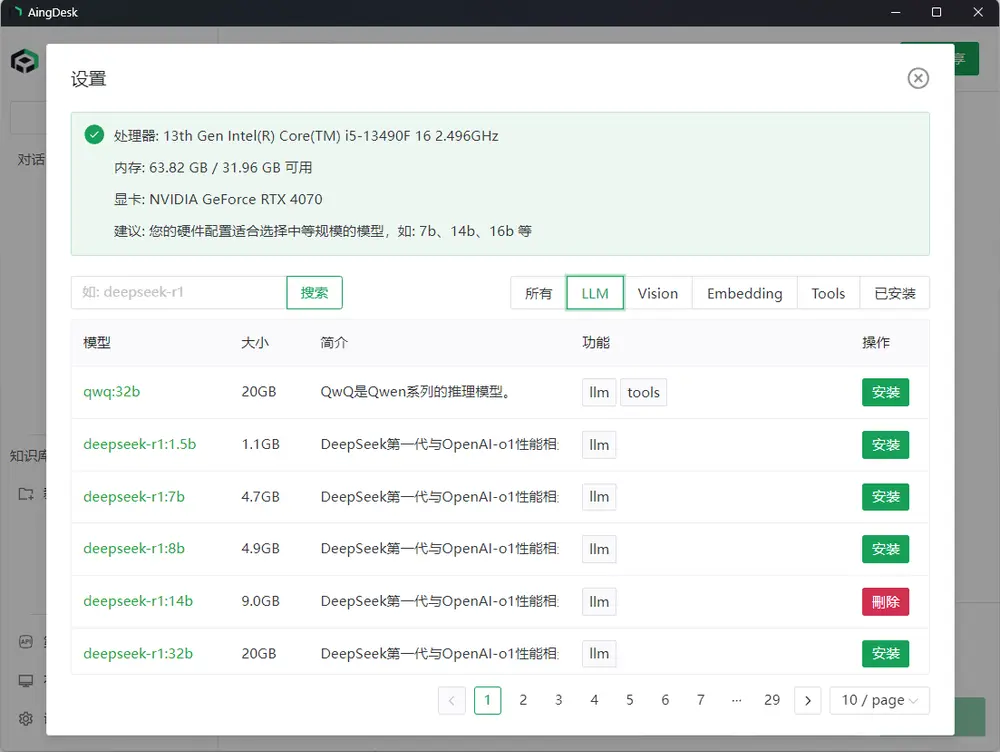The width and height of the screenshot is (1000, 752).
Task: Install the deepseek-r1:7b model
Action: [x=885, y=496]
